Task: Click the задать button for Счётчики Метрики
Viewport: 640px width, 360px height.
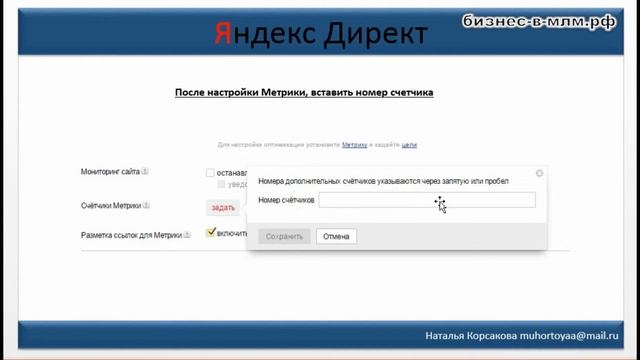Action: click(x=223, y=208)
